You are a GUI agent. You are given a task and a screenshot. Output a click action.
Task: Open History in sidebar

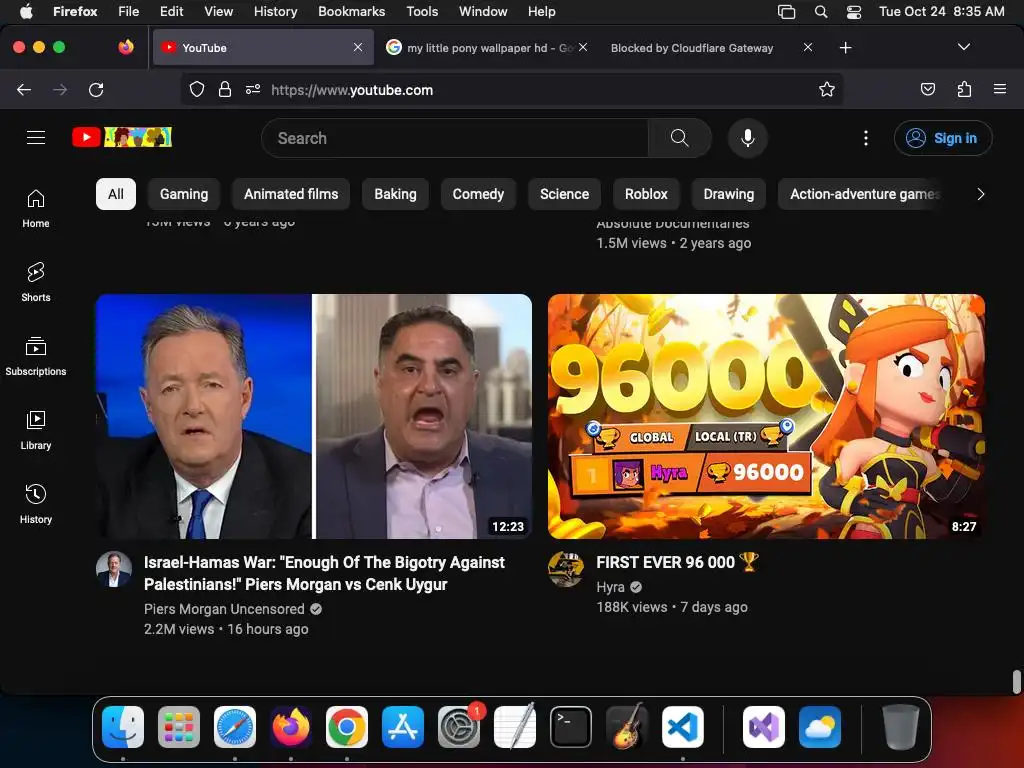[36, 504]
